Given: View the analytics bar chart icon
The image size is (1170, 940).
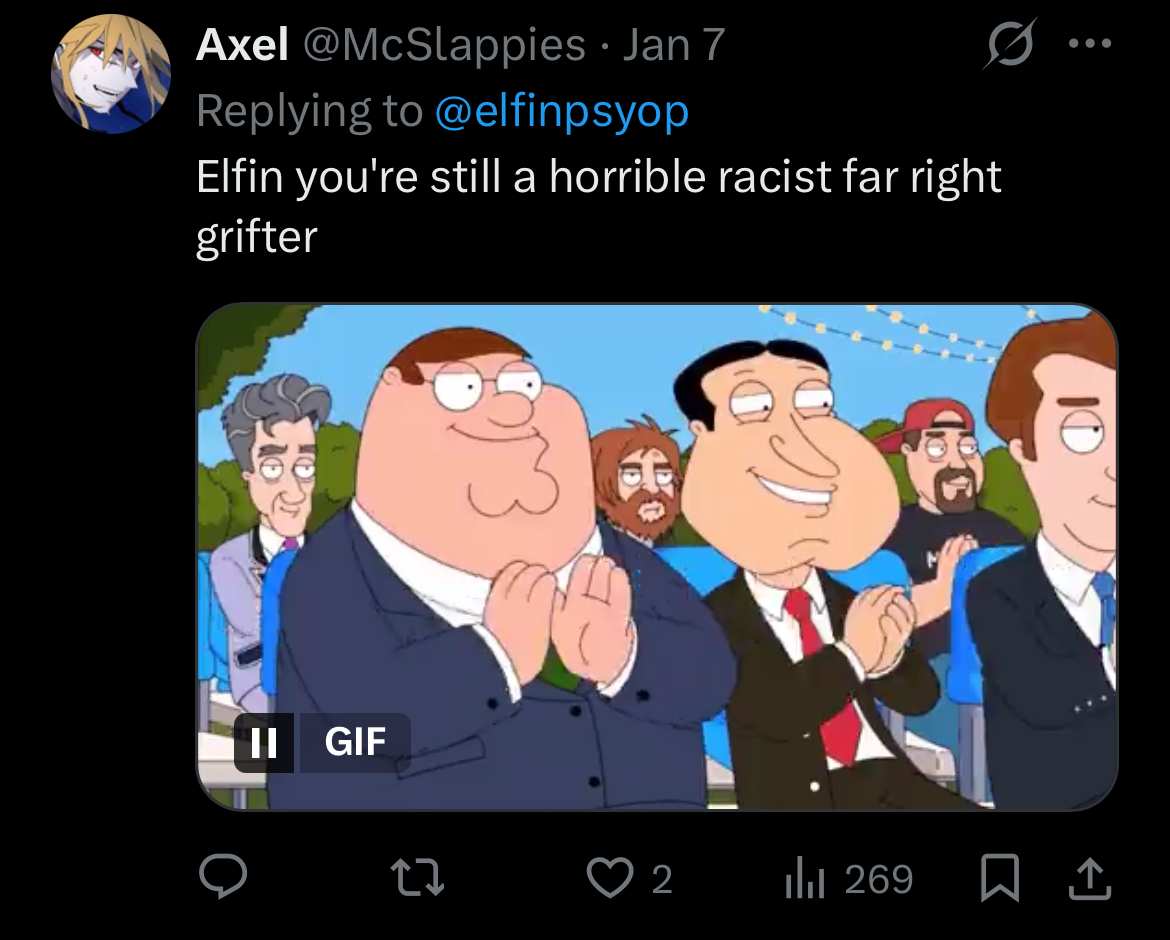Looking at the screenshot, I should coord(804,879).
